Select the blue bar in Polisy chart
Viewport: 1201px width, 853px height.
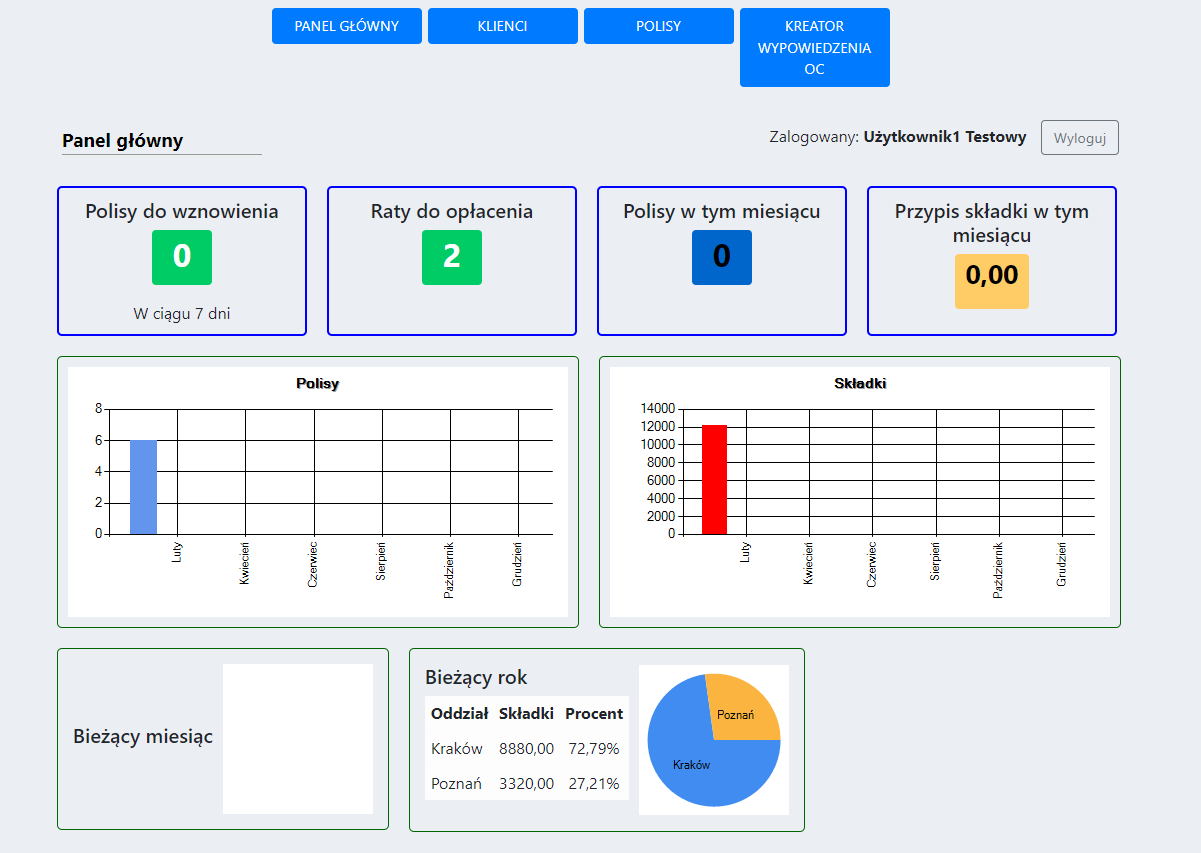[x=143, y=487]
